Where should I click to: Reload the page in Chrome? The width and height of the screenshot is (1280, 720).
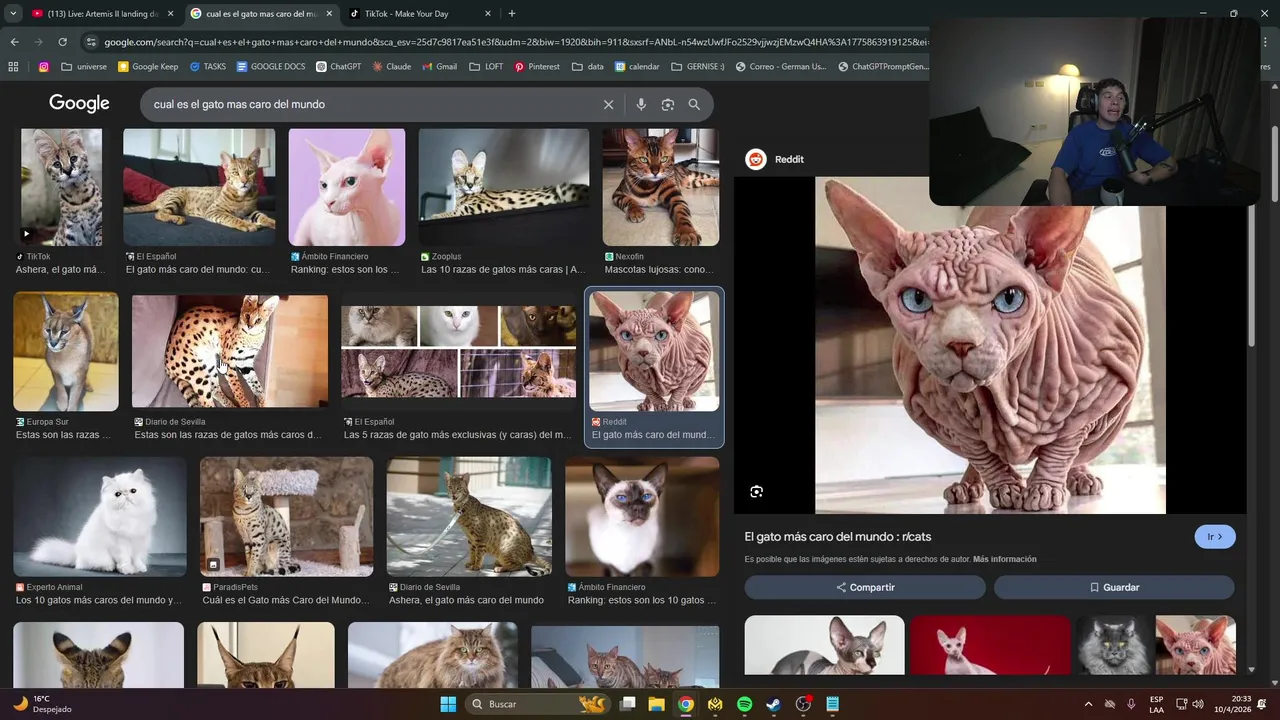[62, 42]
